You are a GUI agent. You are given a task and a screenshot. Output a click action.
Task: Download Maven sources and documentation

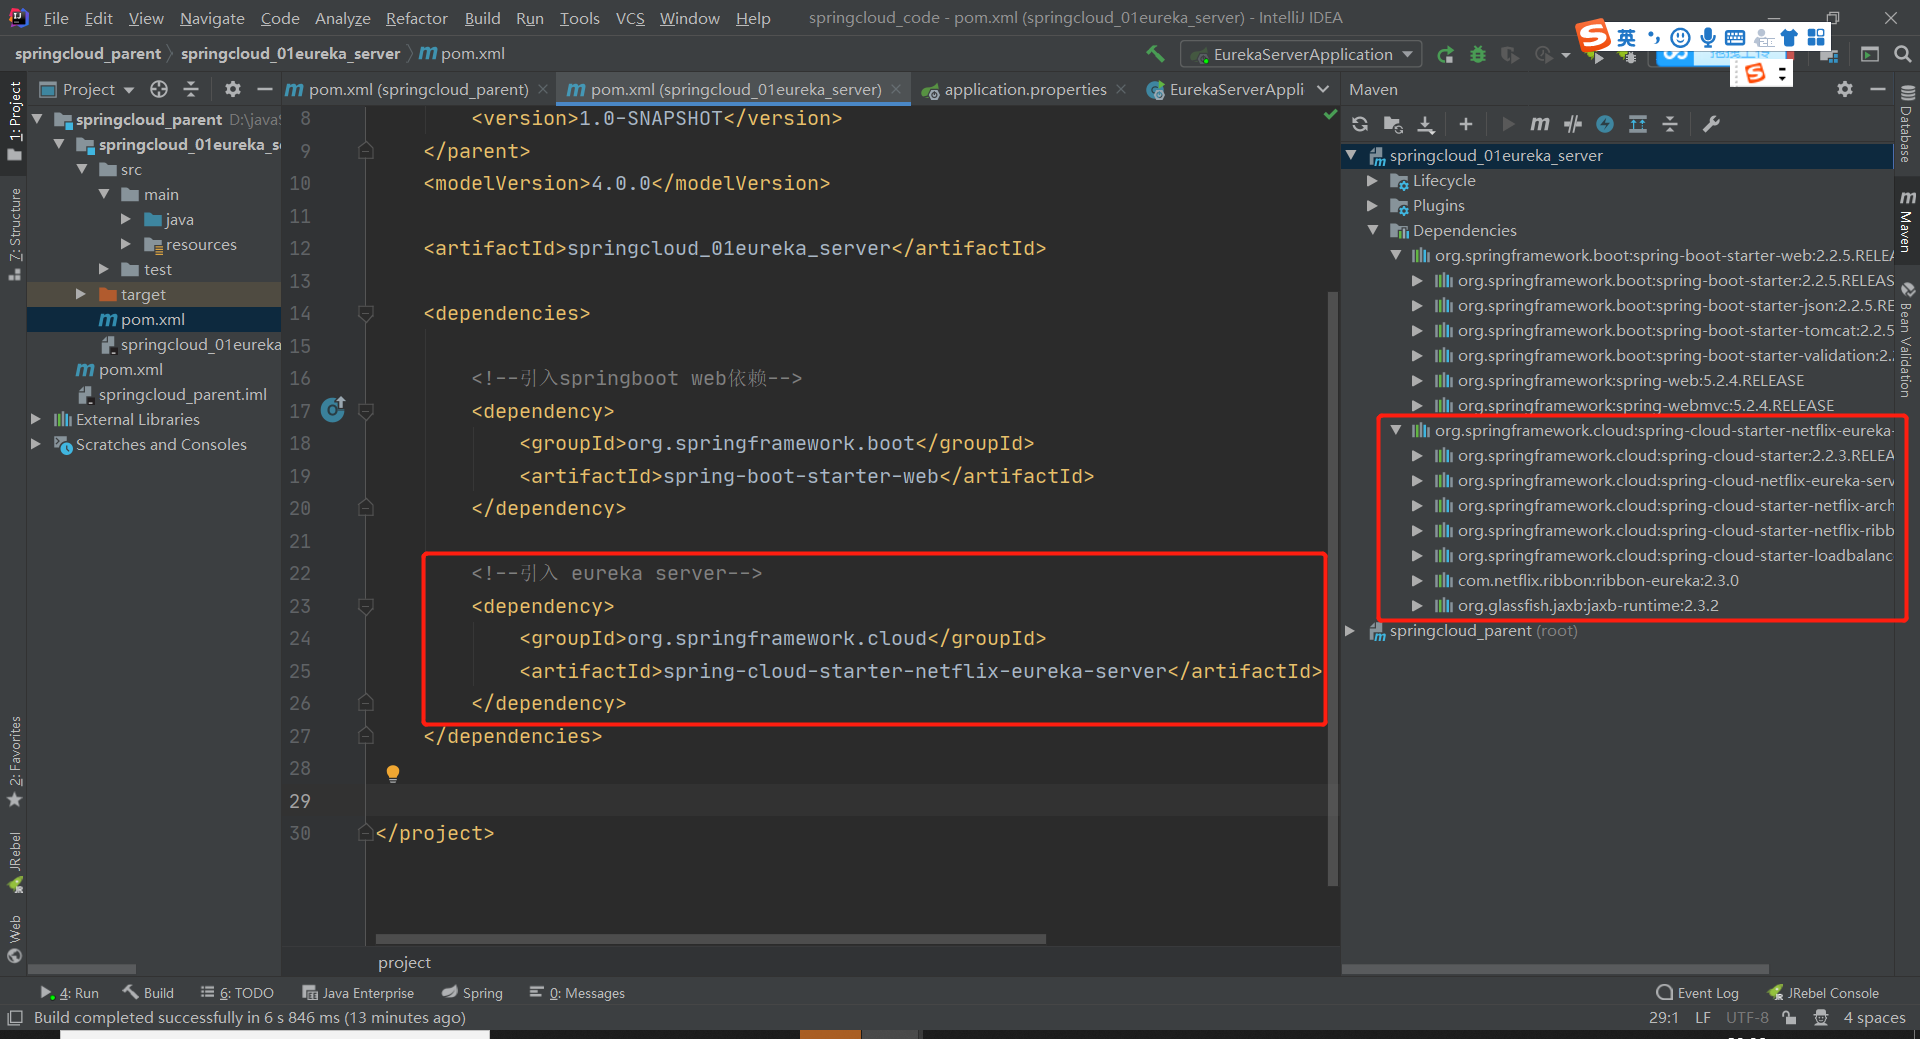click(x=1426, y=124)
